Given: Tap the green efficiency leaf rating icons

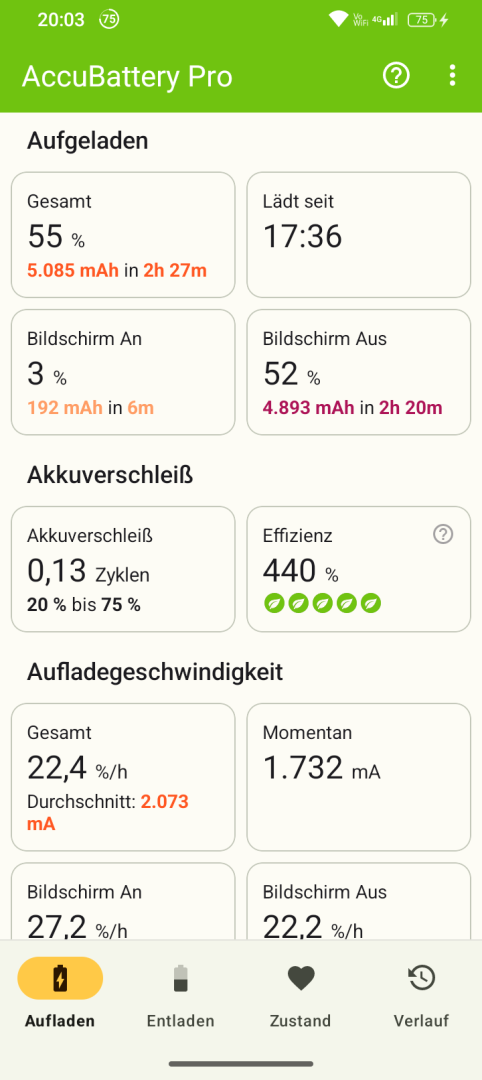Looking at the screenshot, I should pos(322,603).
